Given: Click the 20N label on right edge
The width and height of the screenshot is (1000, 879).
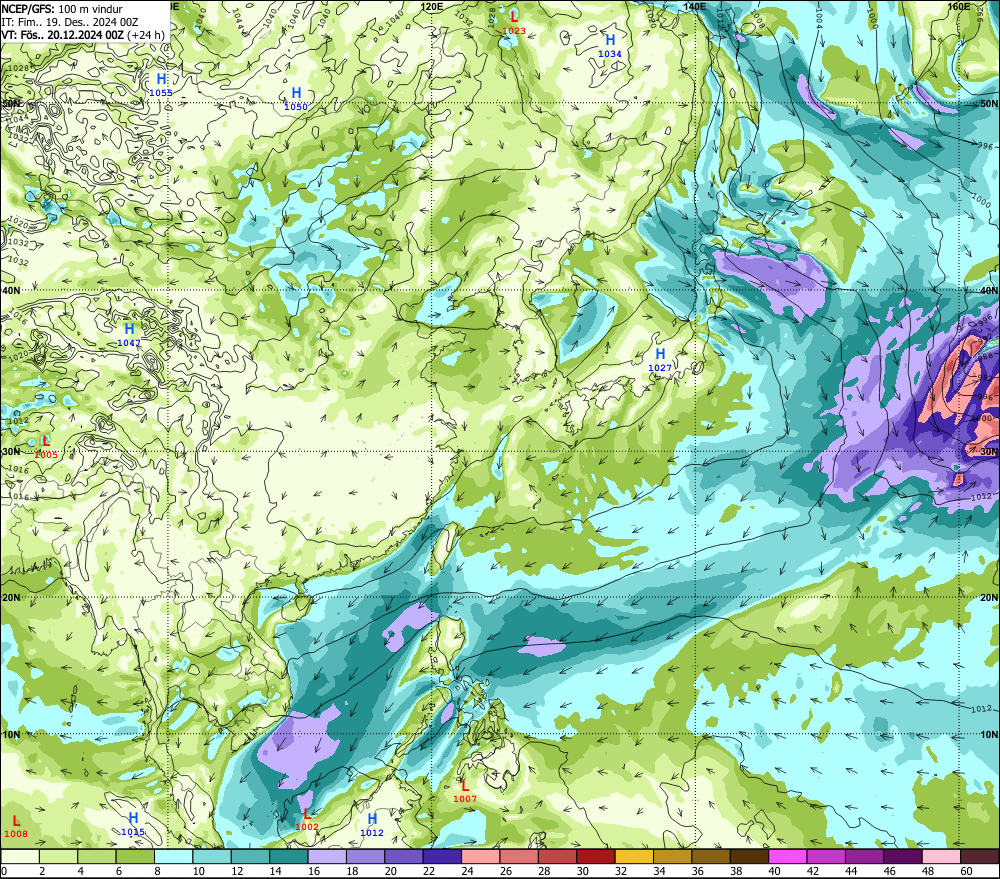Looking at the screenshot, I should pyautogui.click(x=989, y=598).
